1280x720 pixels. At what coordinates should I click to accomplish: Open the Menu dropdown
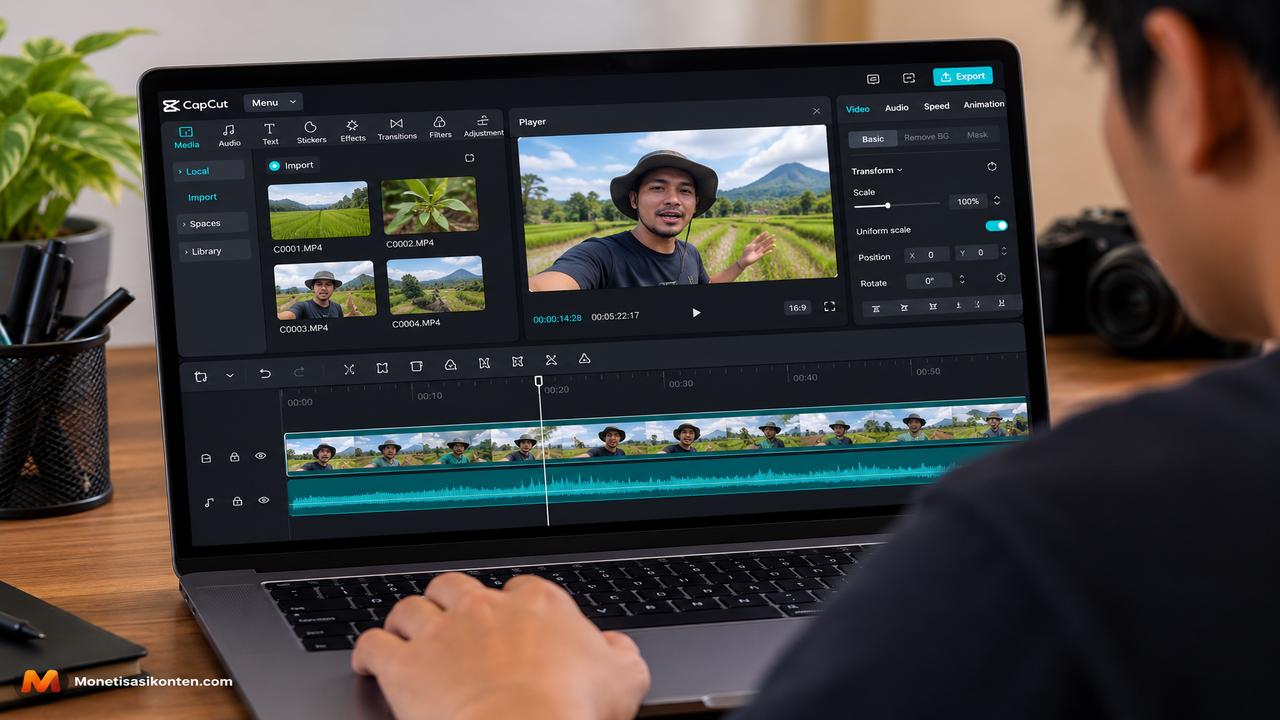coord(272,102)
